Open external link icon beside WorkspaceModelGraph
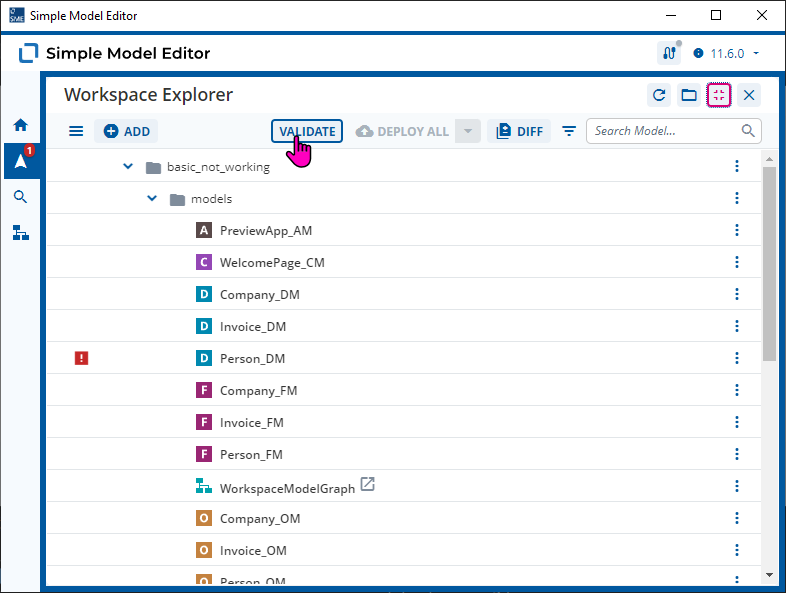 367,484
